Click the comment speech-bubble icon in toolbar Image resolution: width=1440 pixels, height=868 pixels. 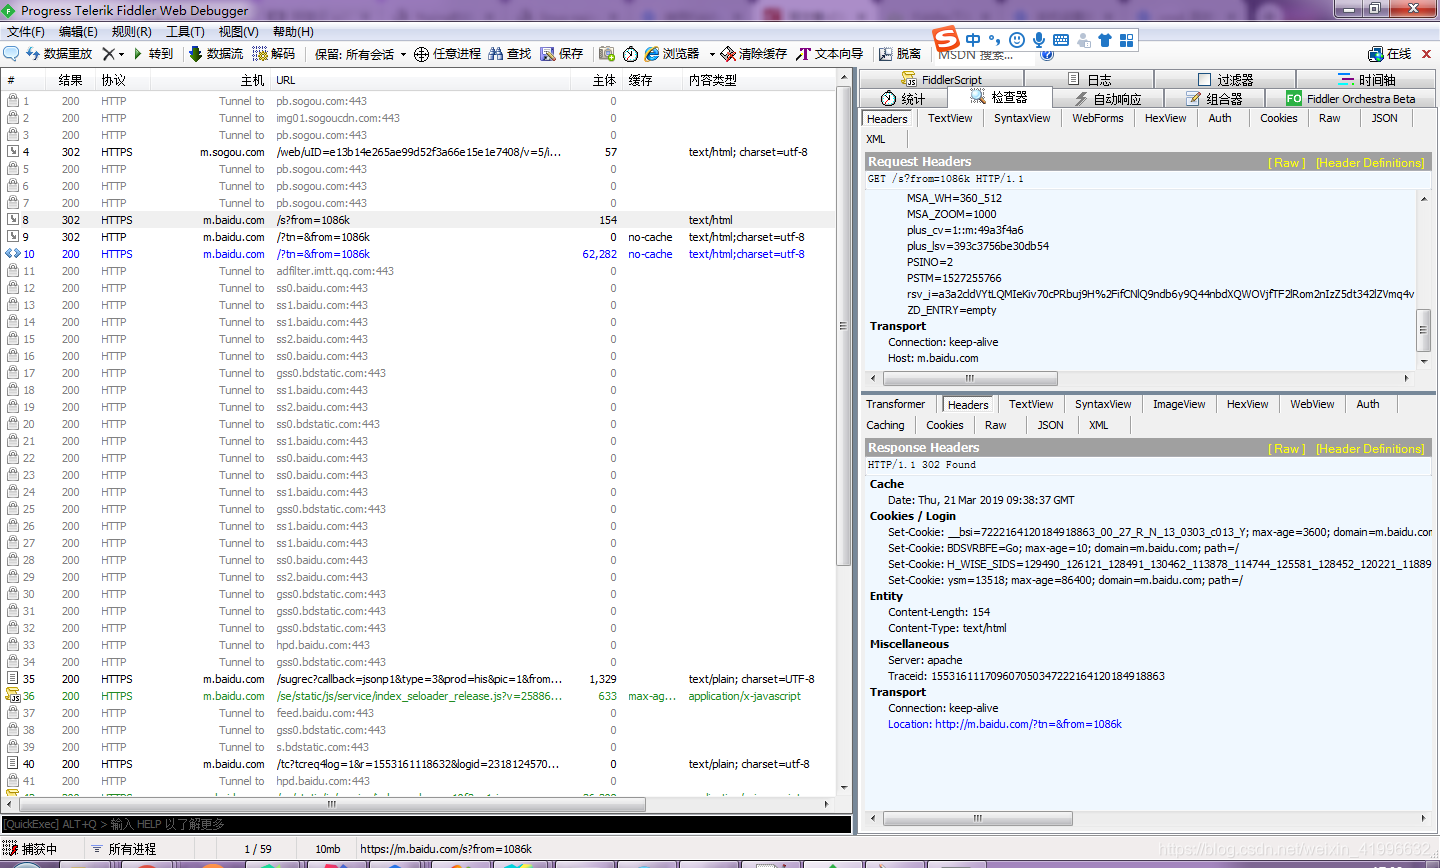(x=11, y=54)
